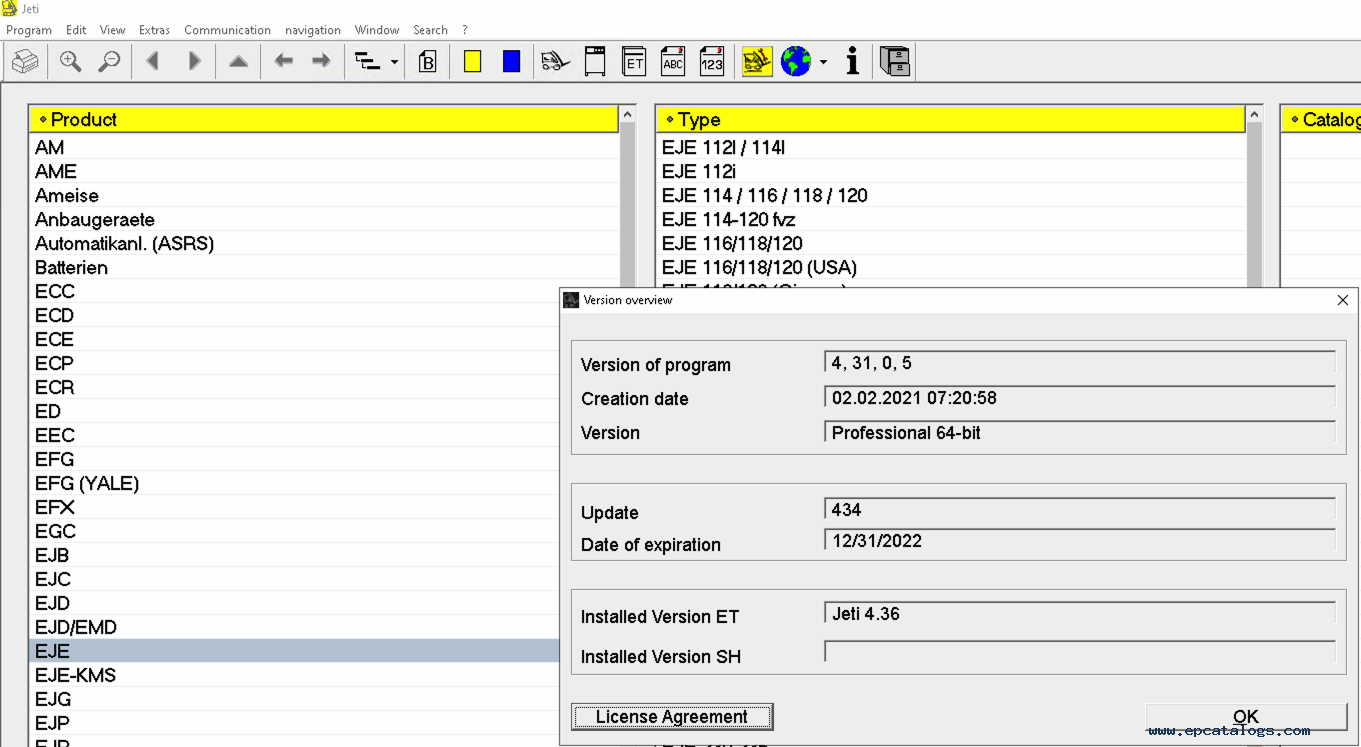Open the ? help menu

click(x=465, y=30)
